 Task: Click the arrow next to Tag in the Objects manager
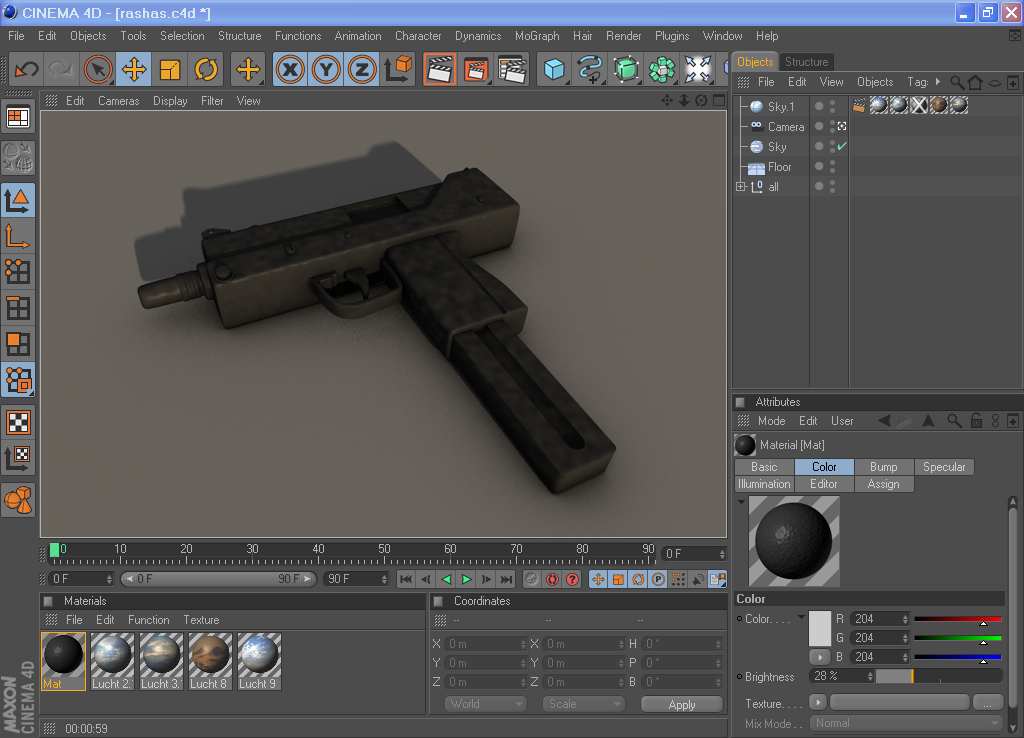(938, 82)
